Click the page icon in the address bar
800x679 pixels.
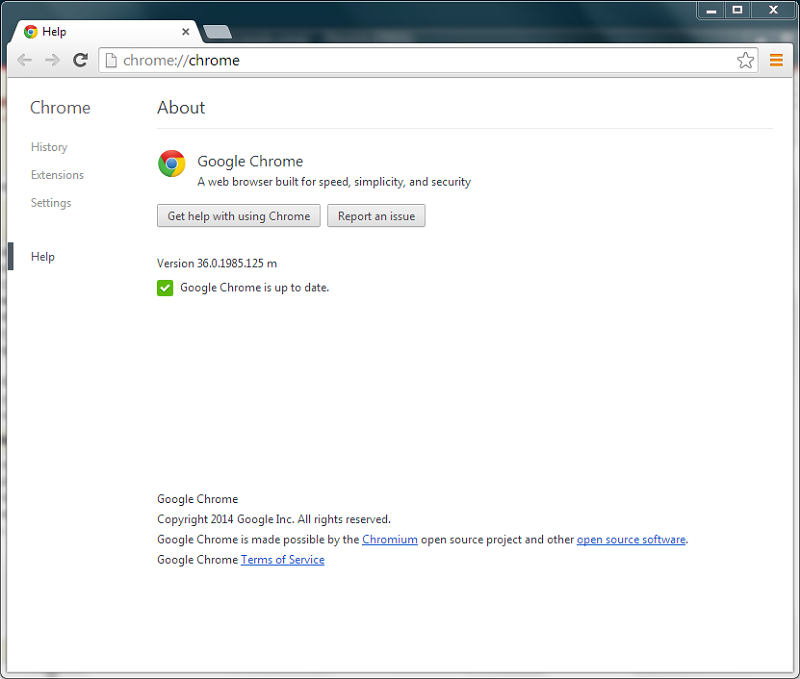click(111, 60)
